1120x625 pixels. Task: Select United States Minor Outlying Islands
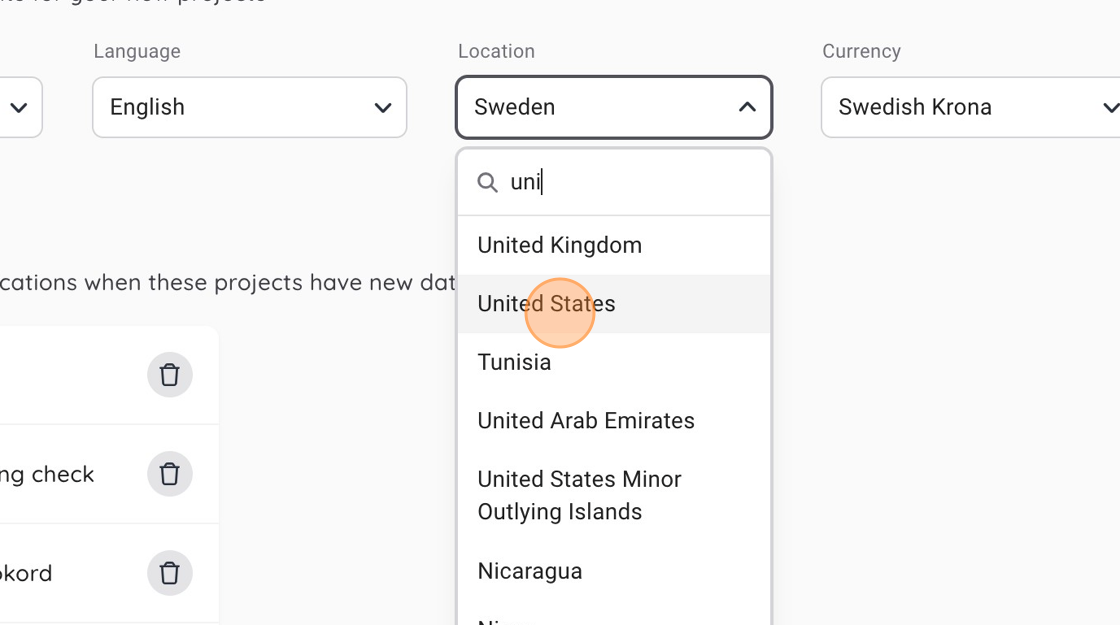pos(579,495)
